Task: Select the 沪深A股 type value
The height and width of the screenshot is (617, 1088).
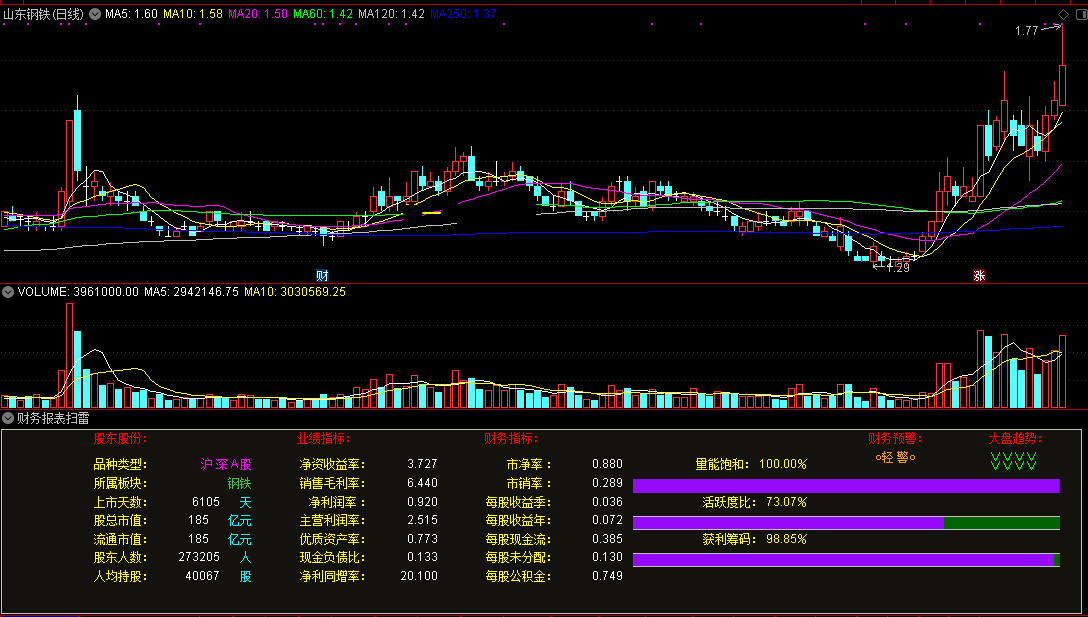Action: 226,464
